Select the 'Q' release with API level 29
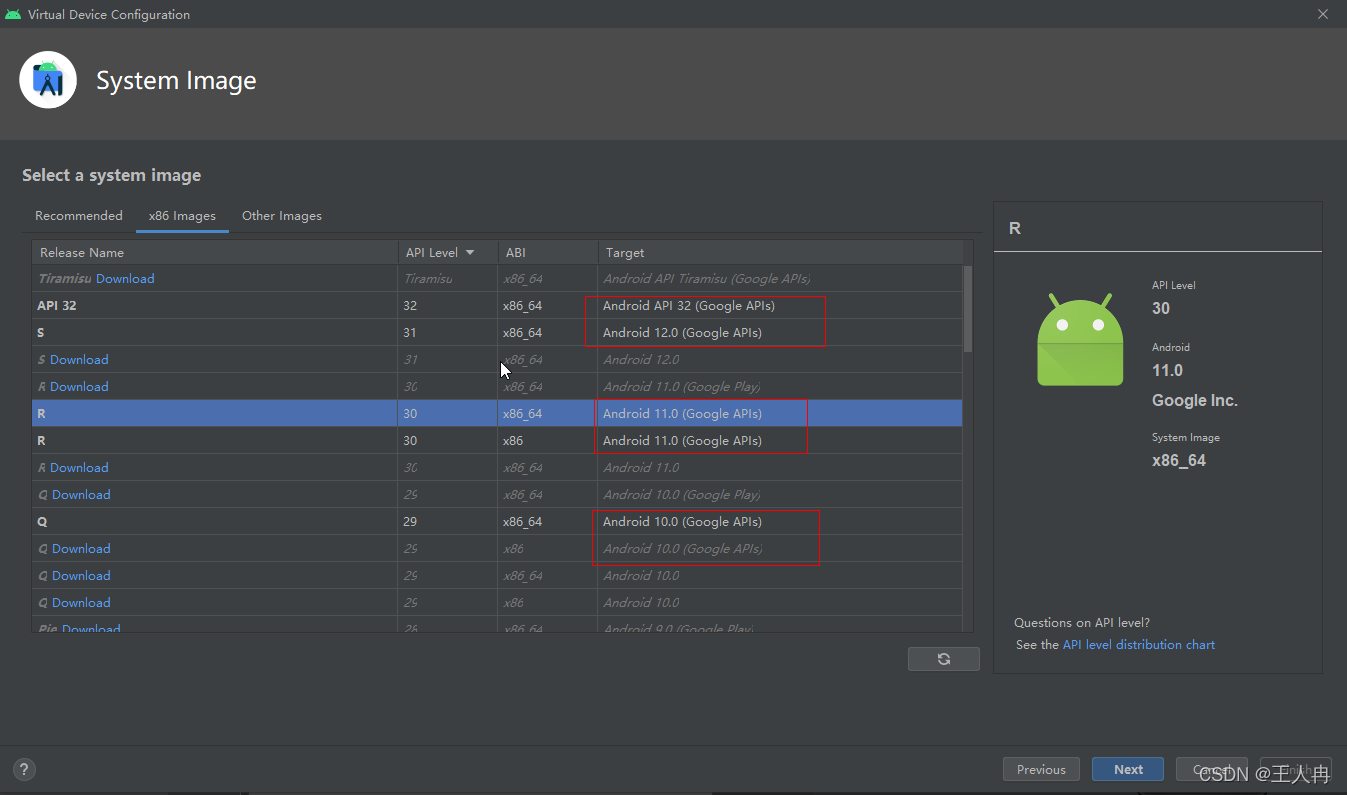Image resolution: width=1347 pixels, height=795 pixels. point(215,522)
